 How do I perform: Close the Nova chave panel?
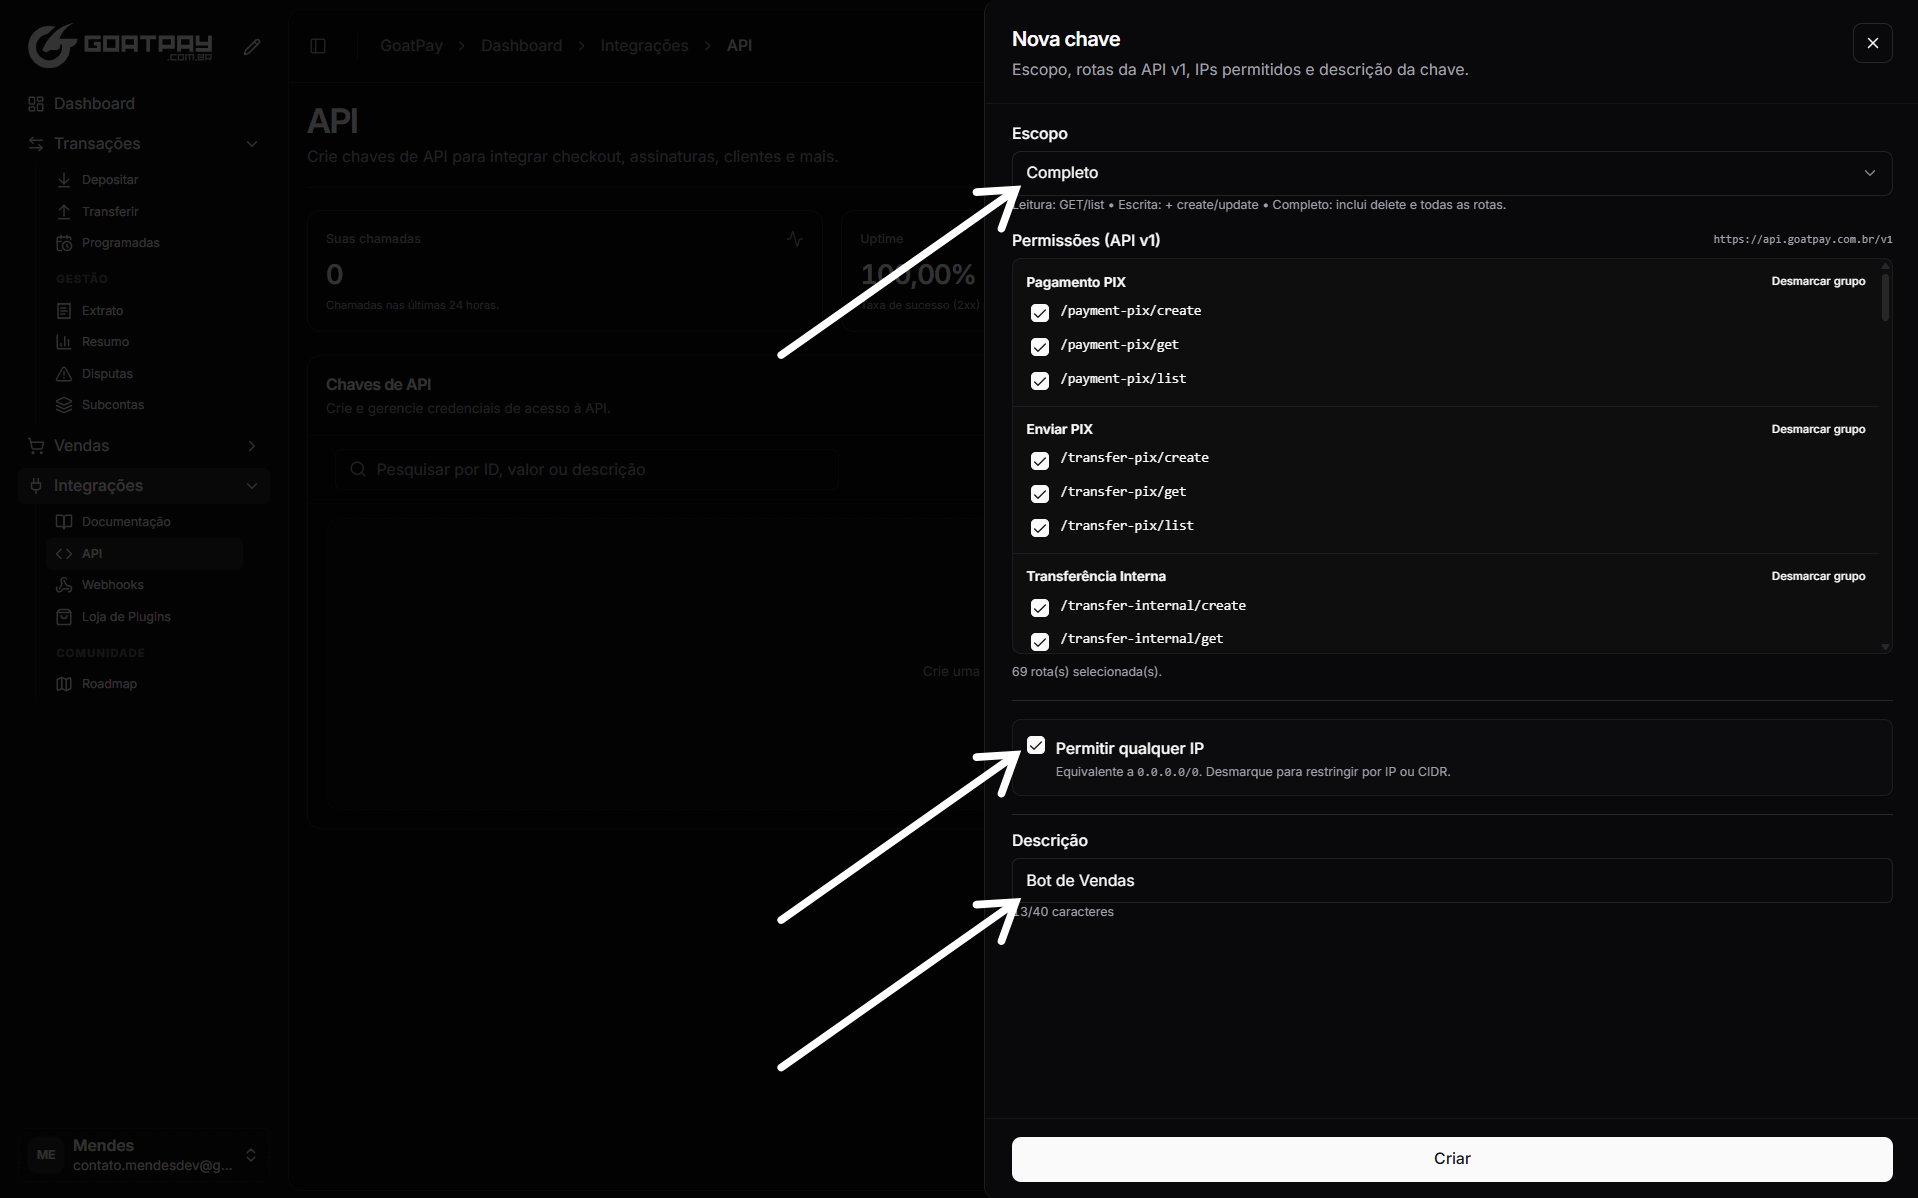[1872, 43]
